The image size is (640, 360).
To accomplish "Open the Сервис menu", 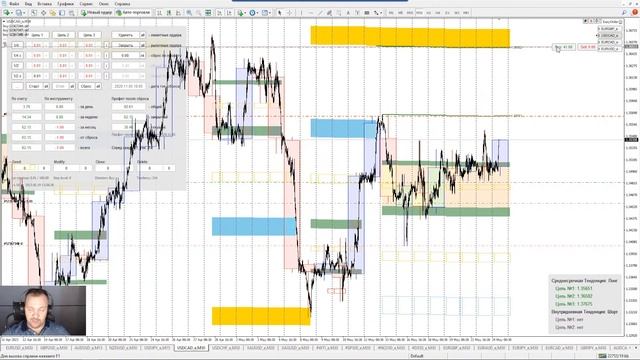I will [x=86, y=4].
